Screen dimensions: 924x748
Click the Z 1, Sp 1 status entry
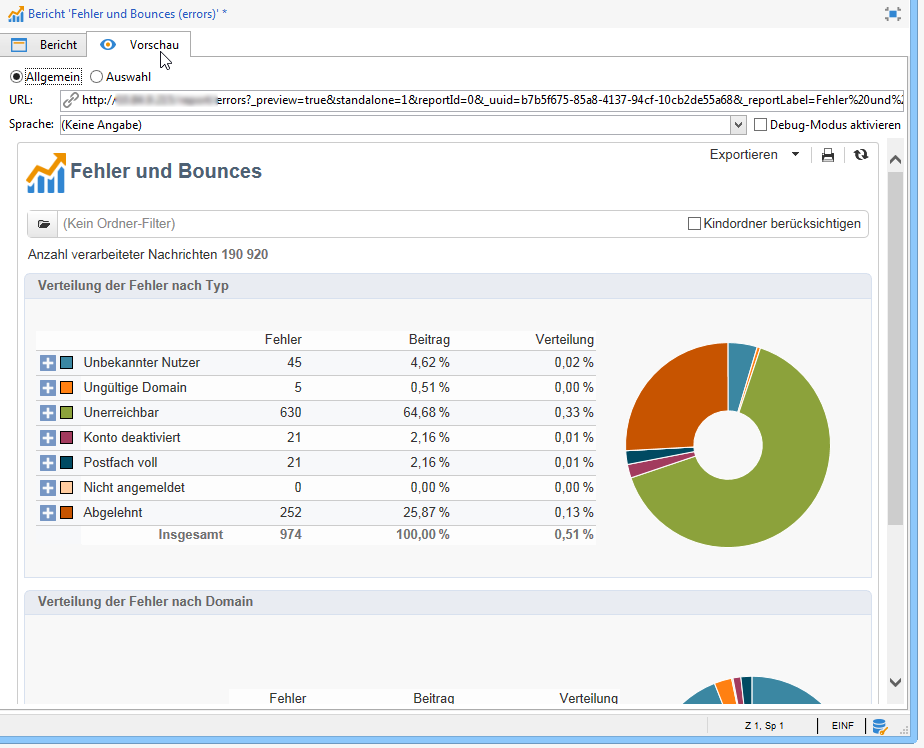click(x=764, y=726)
